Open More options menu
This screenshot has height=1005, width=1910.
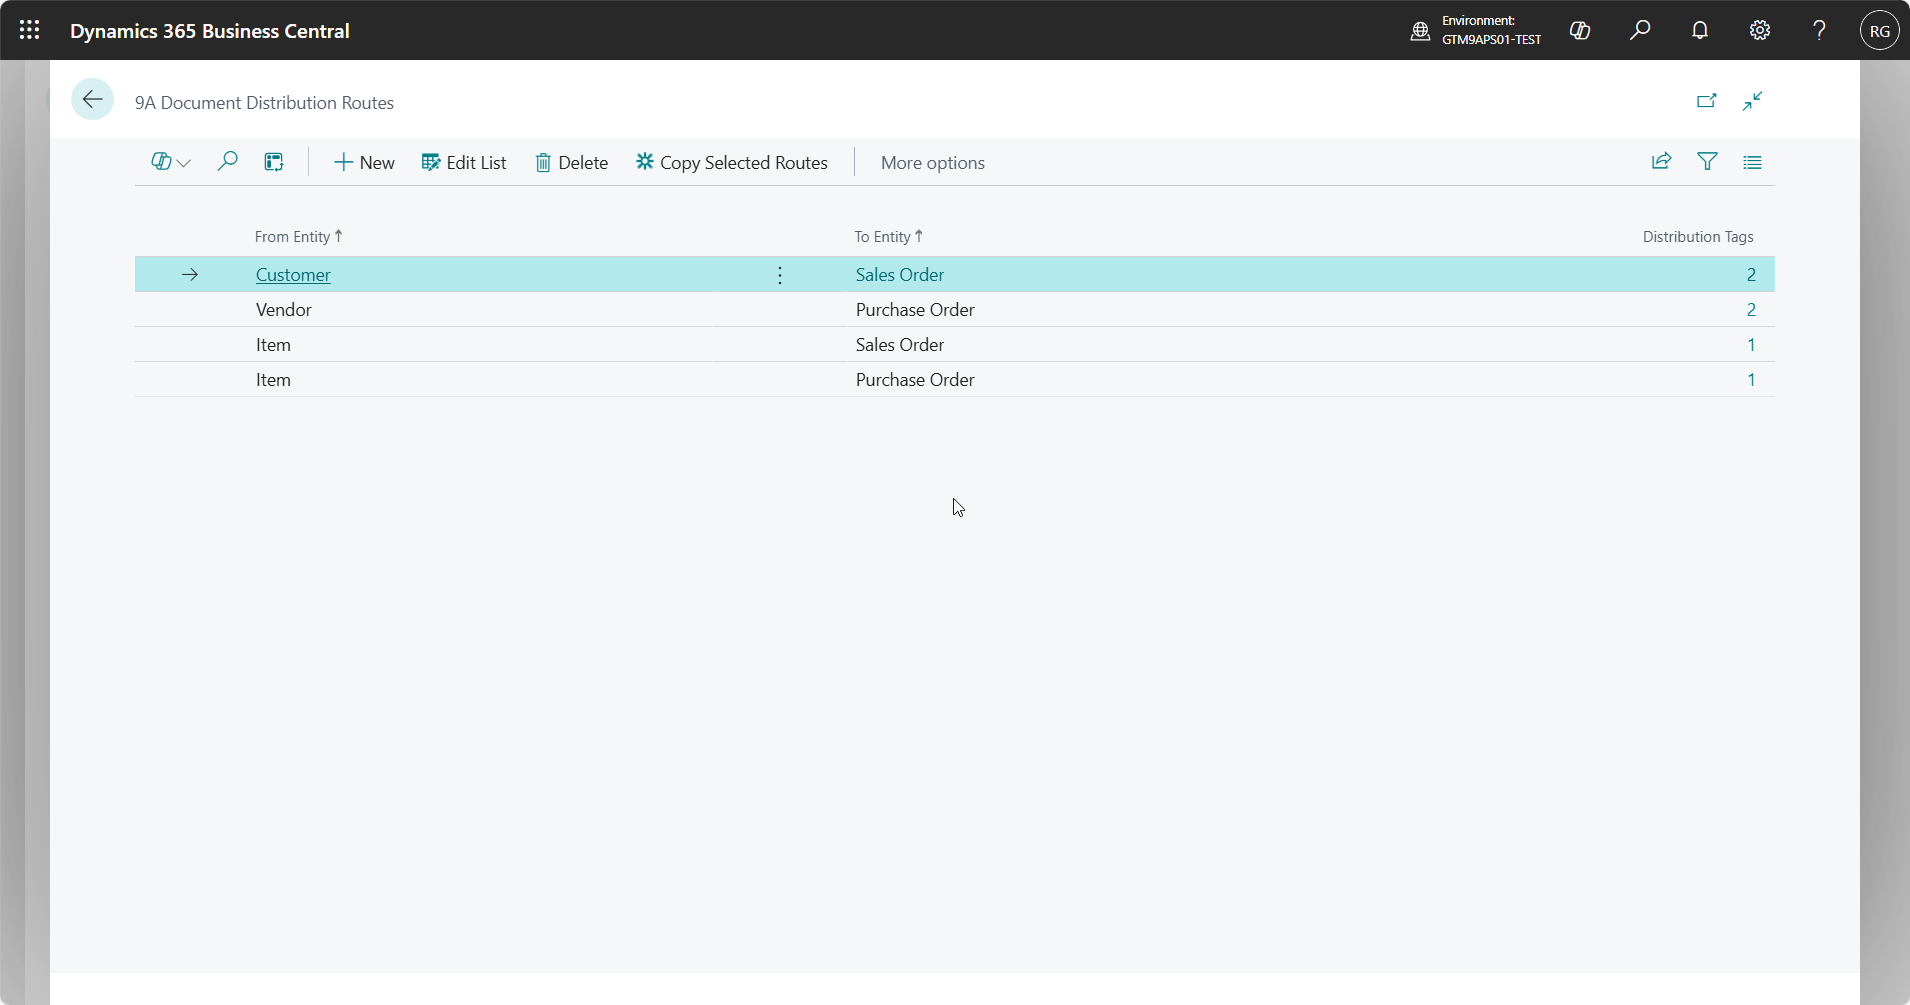pos(932,163)
